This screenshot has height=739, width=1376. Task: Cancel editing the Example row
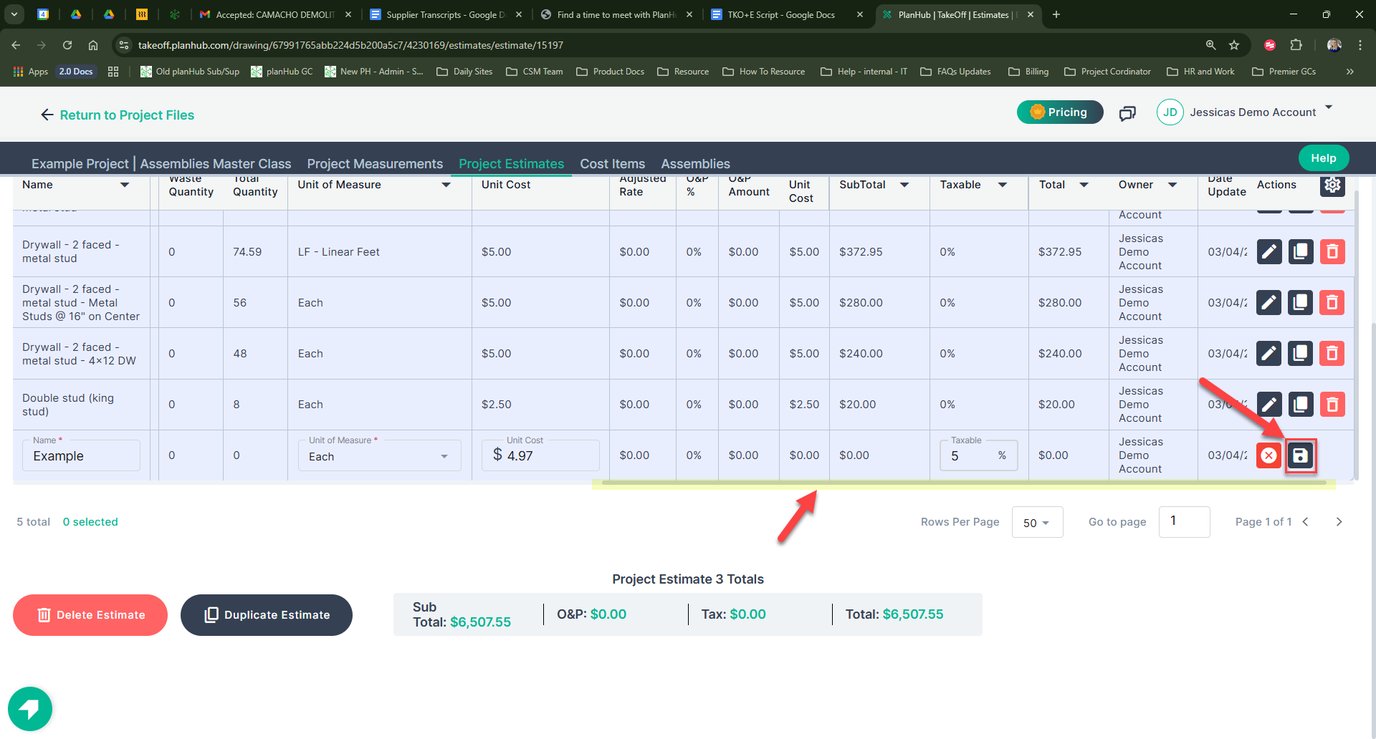coord(1269,456)
